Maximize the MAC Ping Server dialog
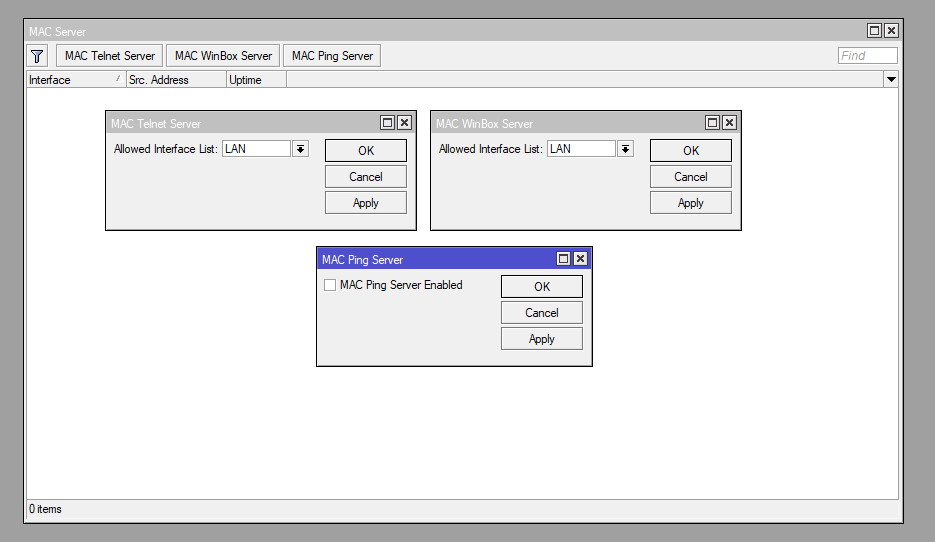Viewport: 935px width, 542px height. tap(564, 258)
